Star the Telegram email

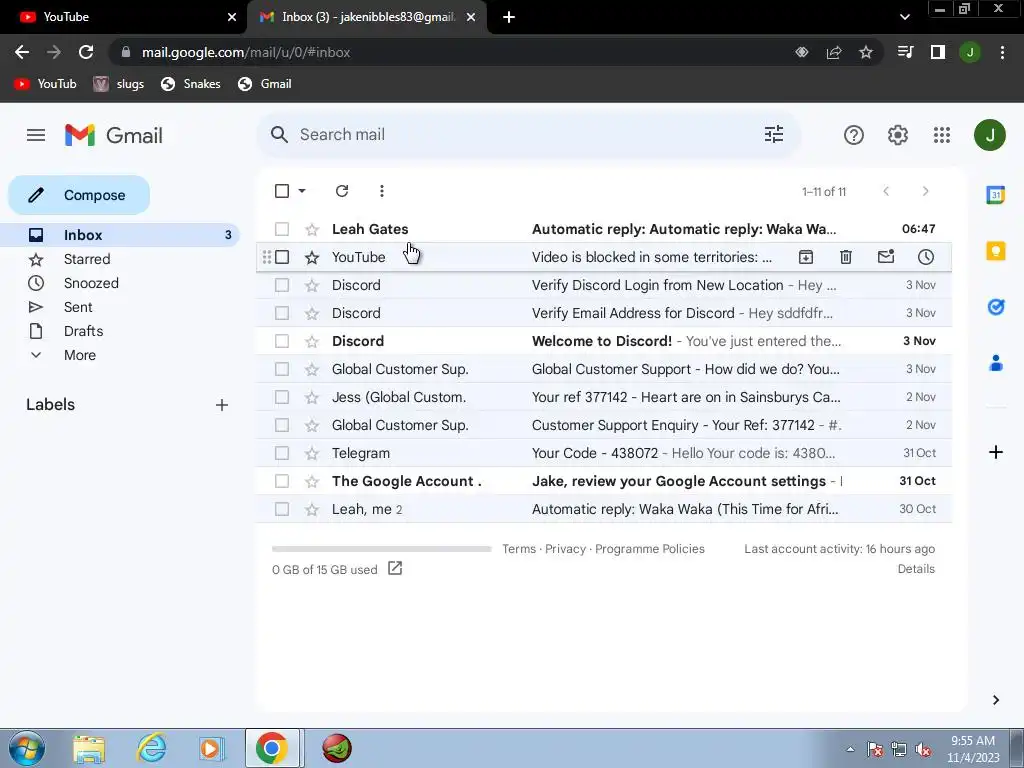point(312,453)
